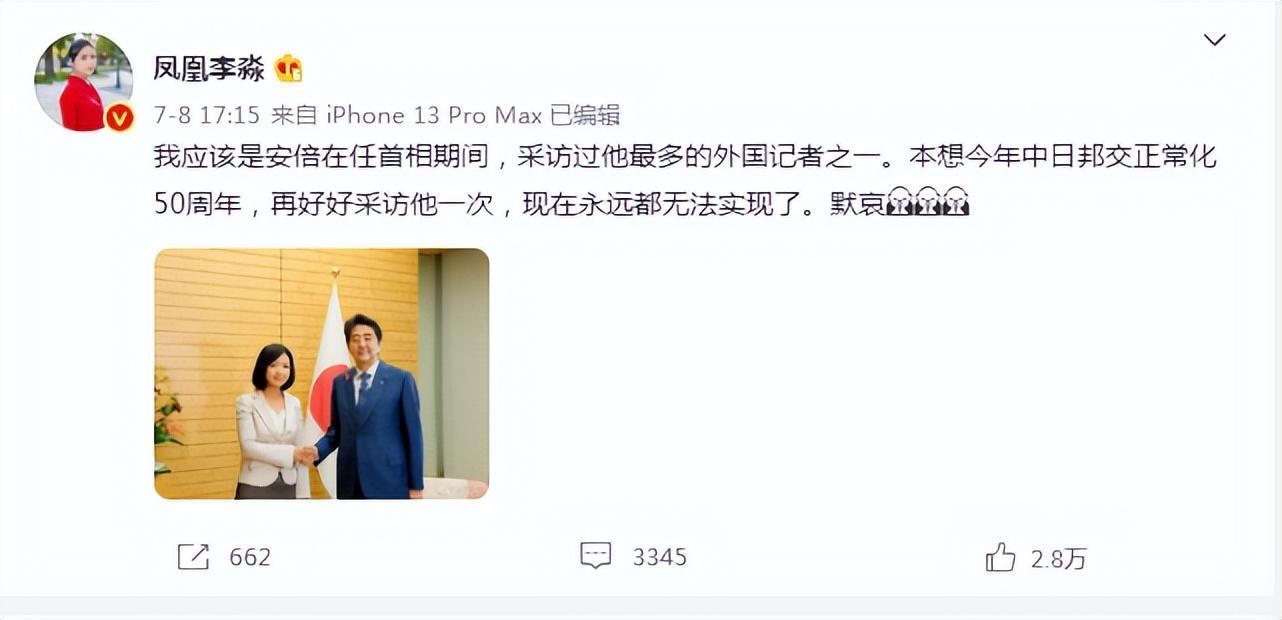
Task: View edit history via 已编辑 label
Action: coord(585,115)
